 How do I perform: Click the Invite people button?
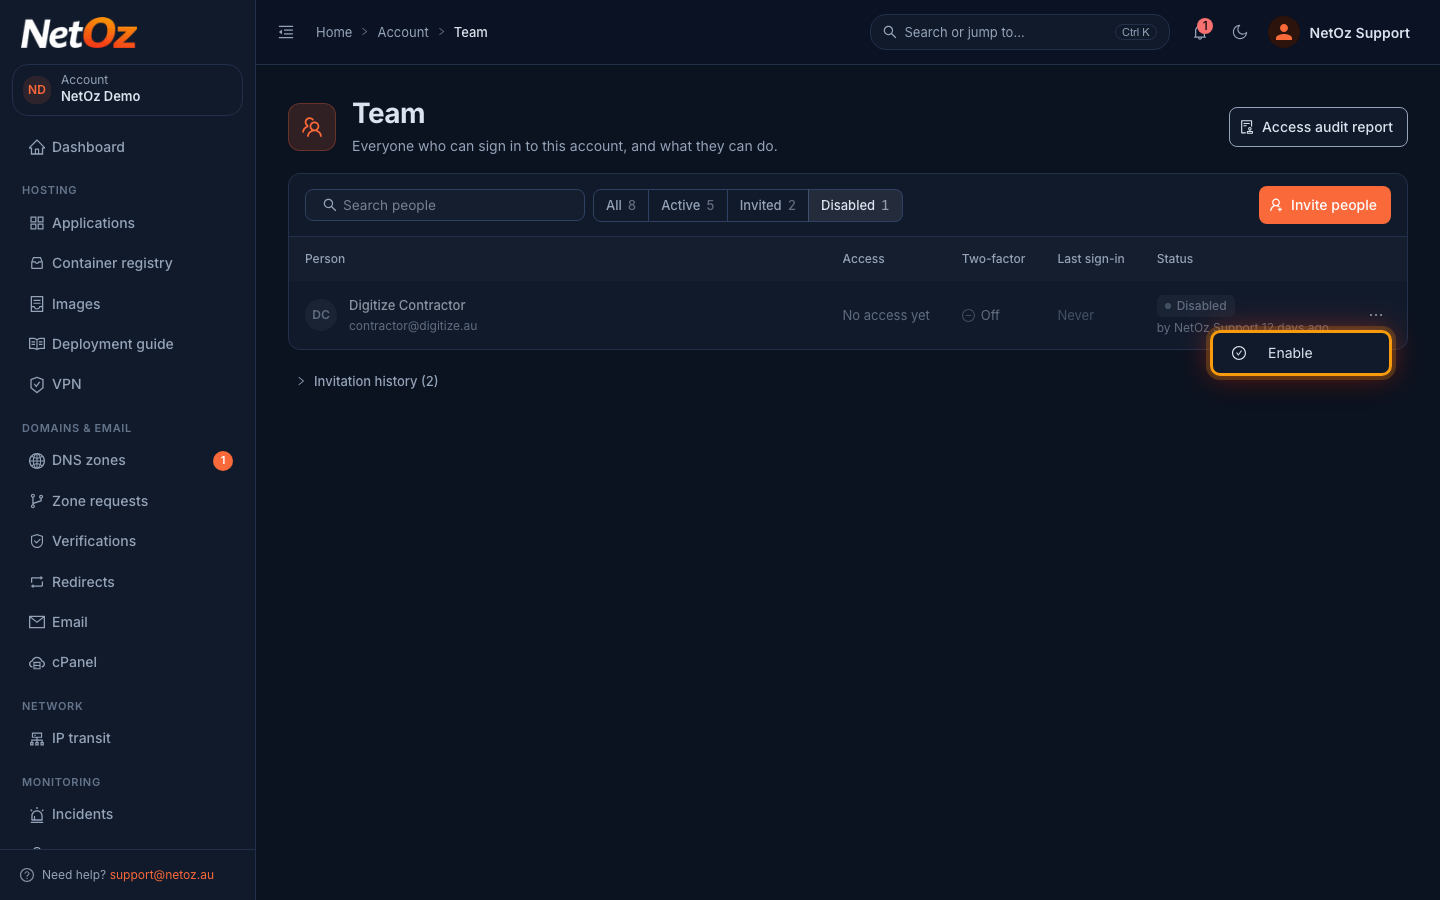[1324, 205]
